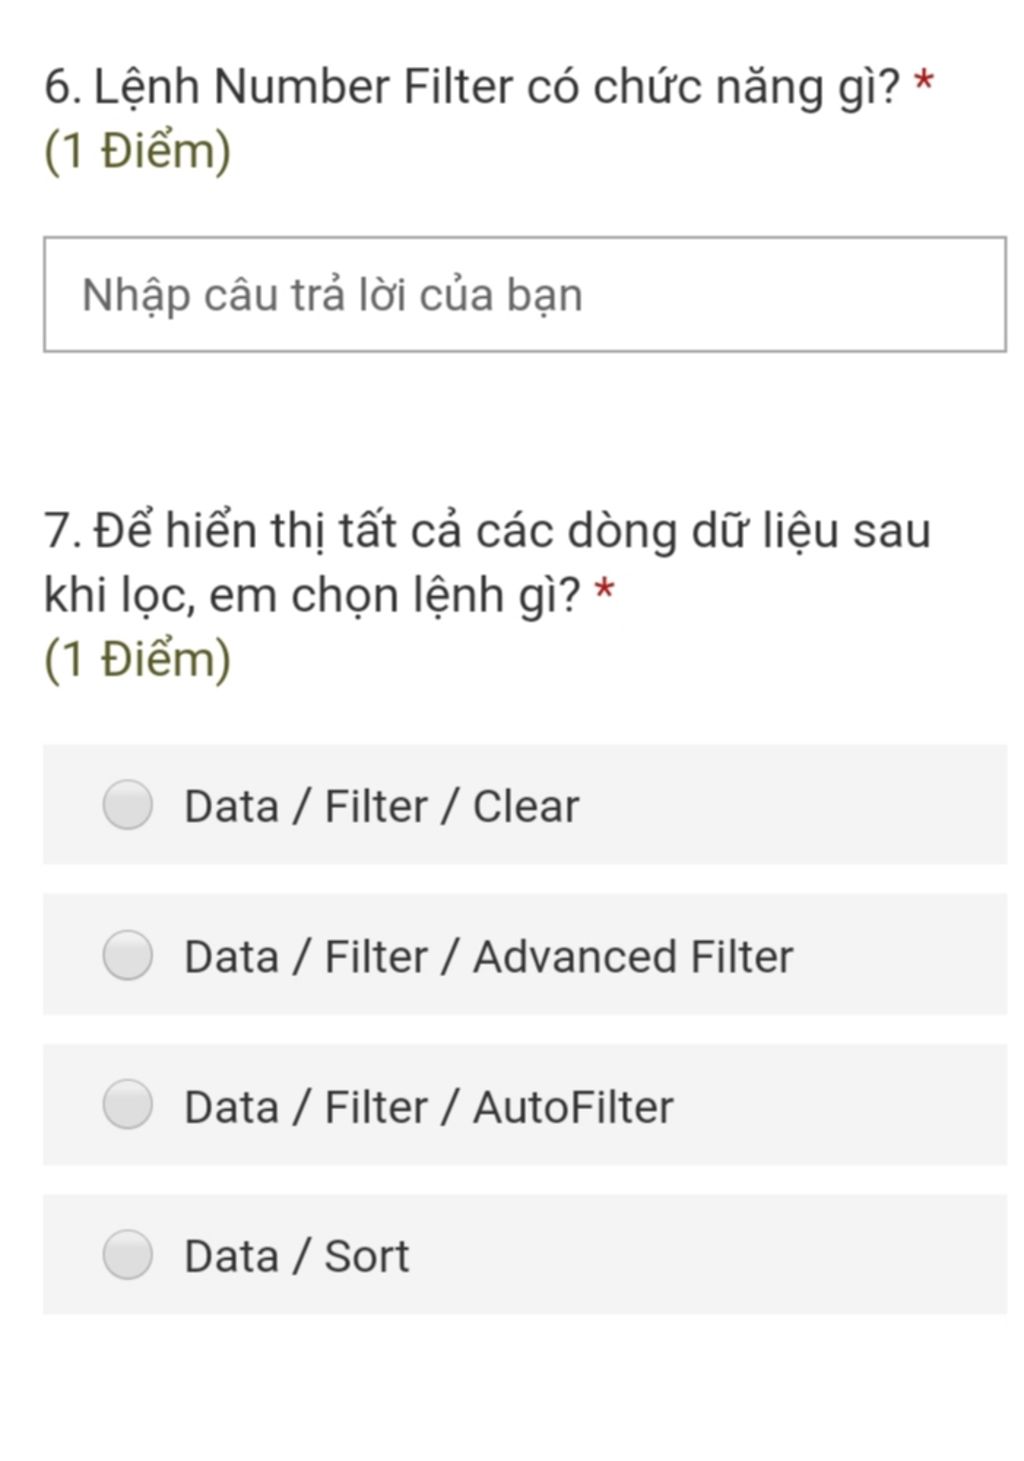Click "(1 Điểm)" under question 7
This screenshot has width=1024, height=1461.
click(138, 660)
